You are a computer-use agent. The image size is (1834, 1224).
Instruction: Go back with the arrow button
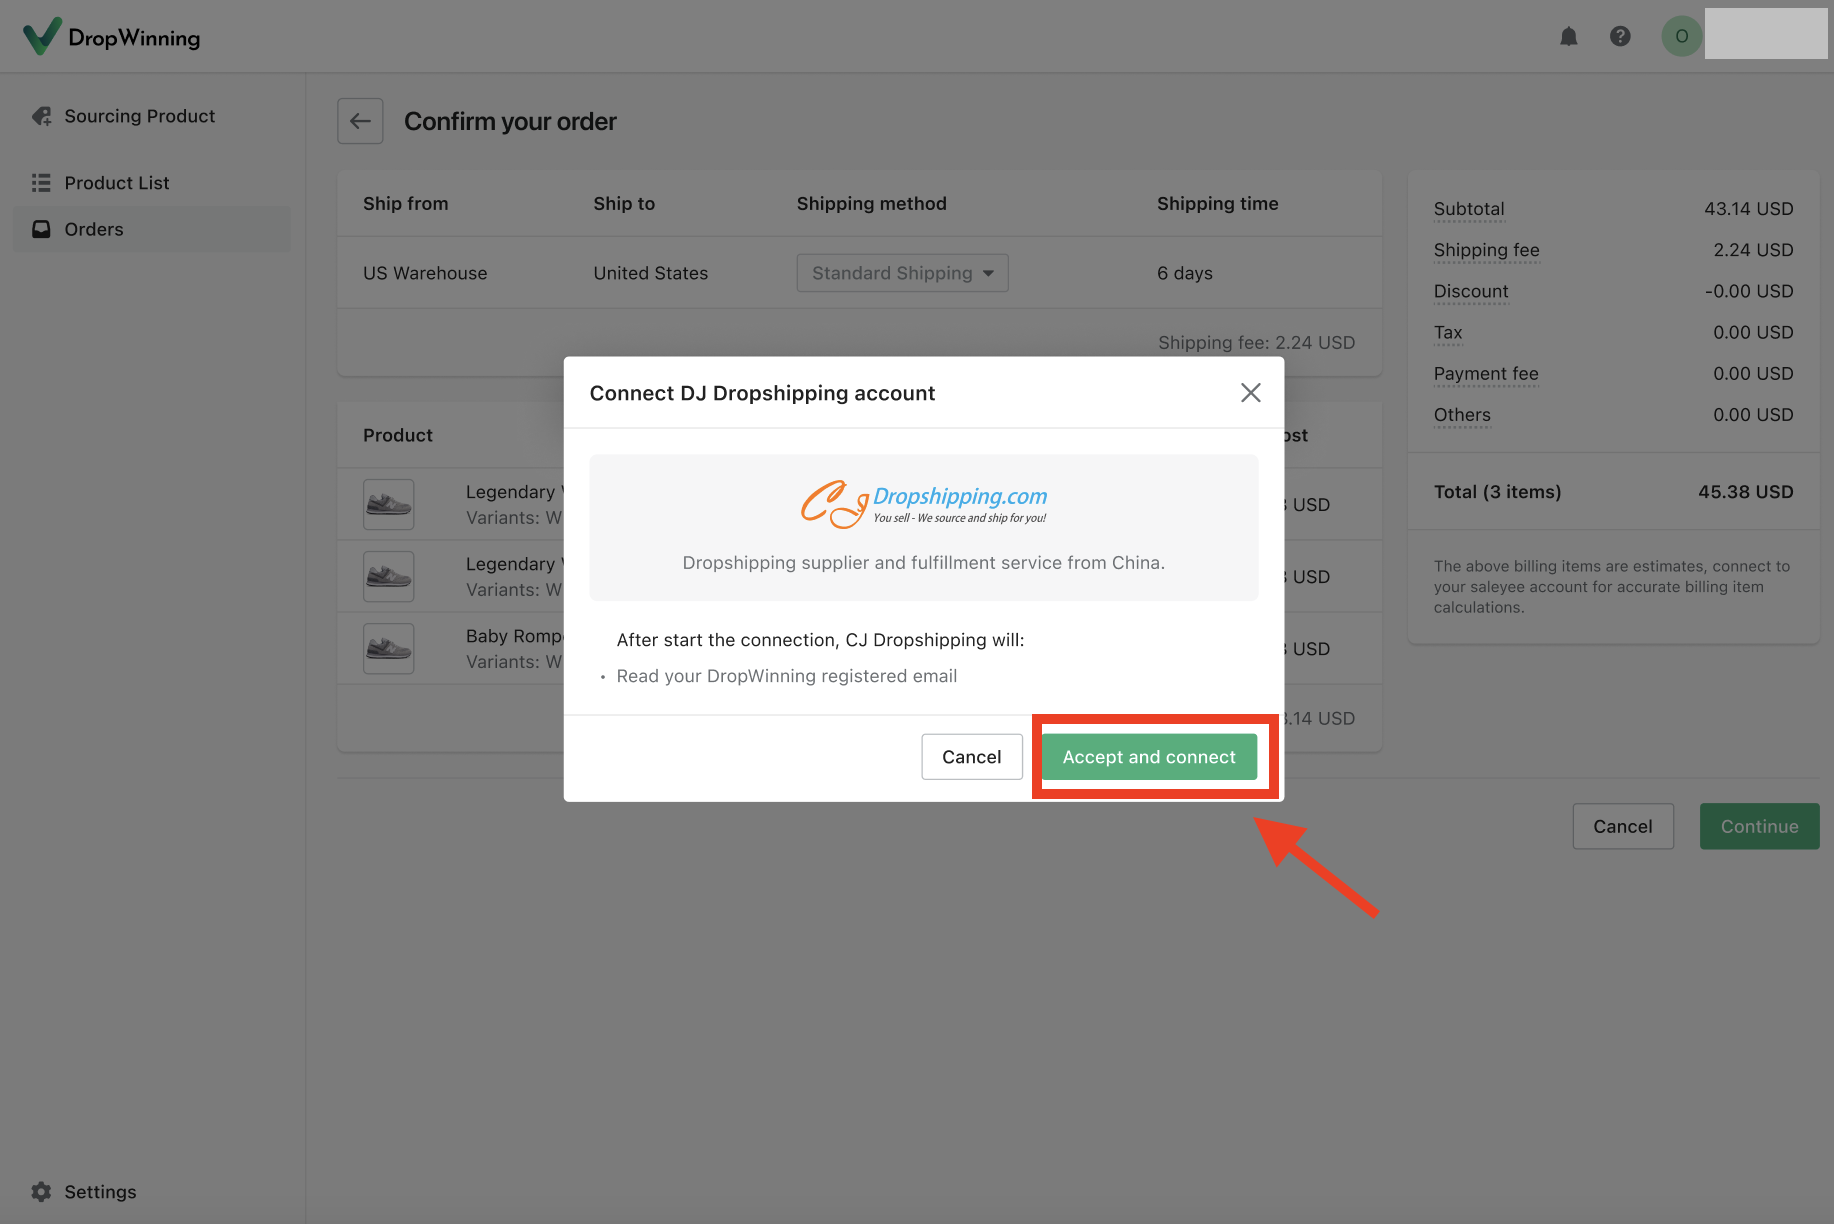(360, 121)
